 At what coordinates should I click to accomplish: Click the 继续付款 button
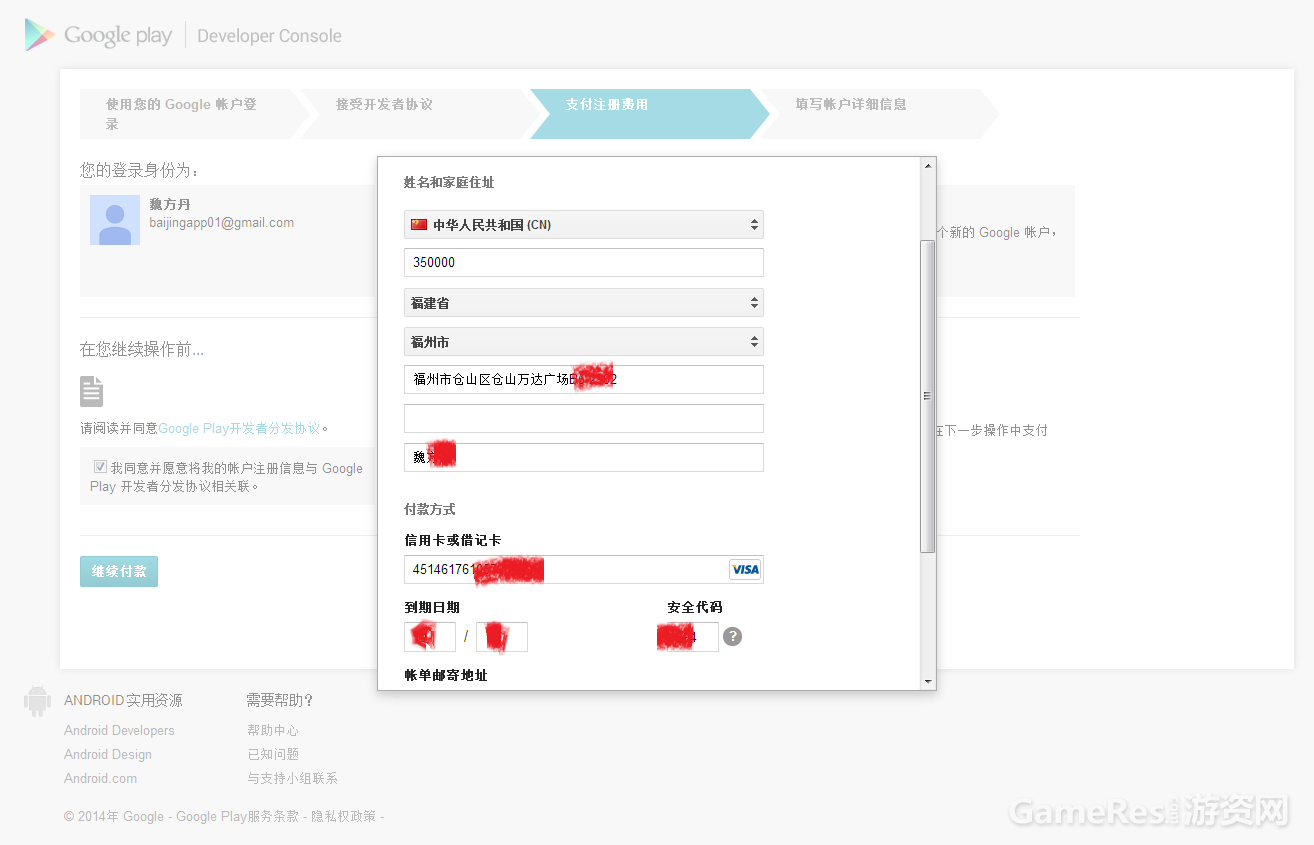point(119,571)
